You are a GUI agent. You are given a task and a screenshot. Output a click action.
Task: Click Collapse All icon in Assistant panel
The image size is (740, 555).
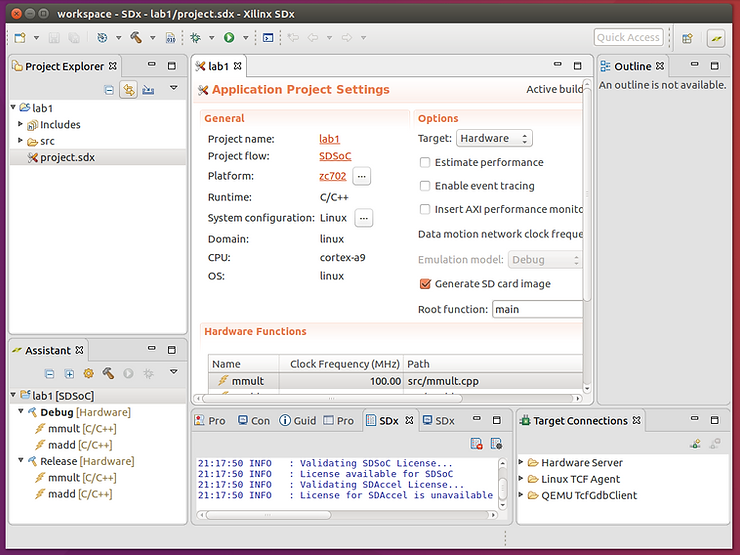[x=50, y=374]
